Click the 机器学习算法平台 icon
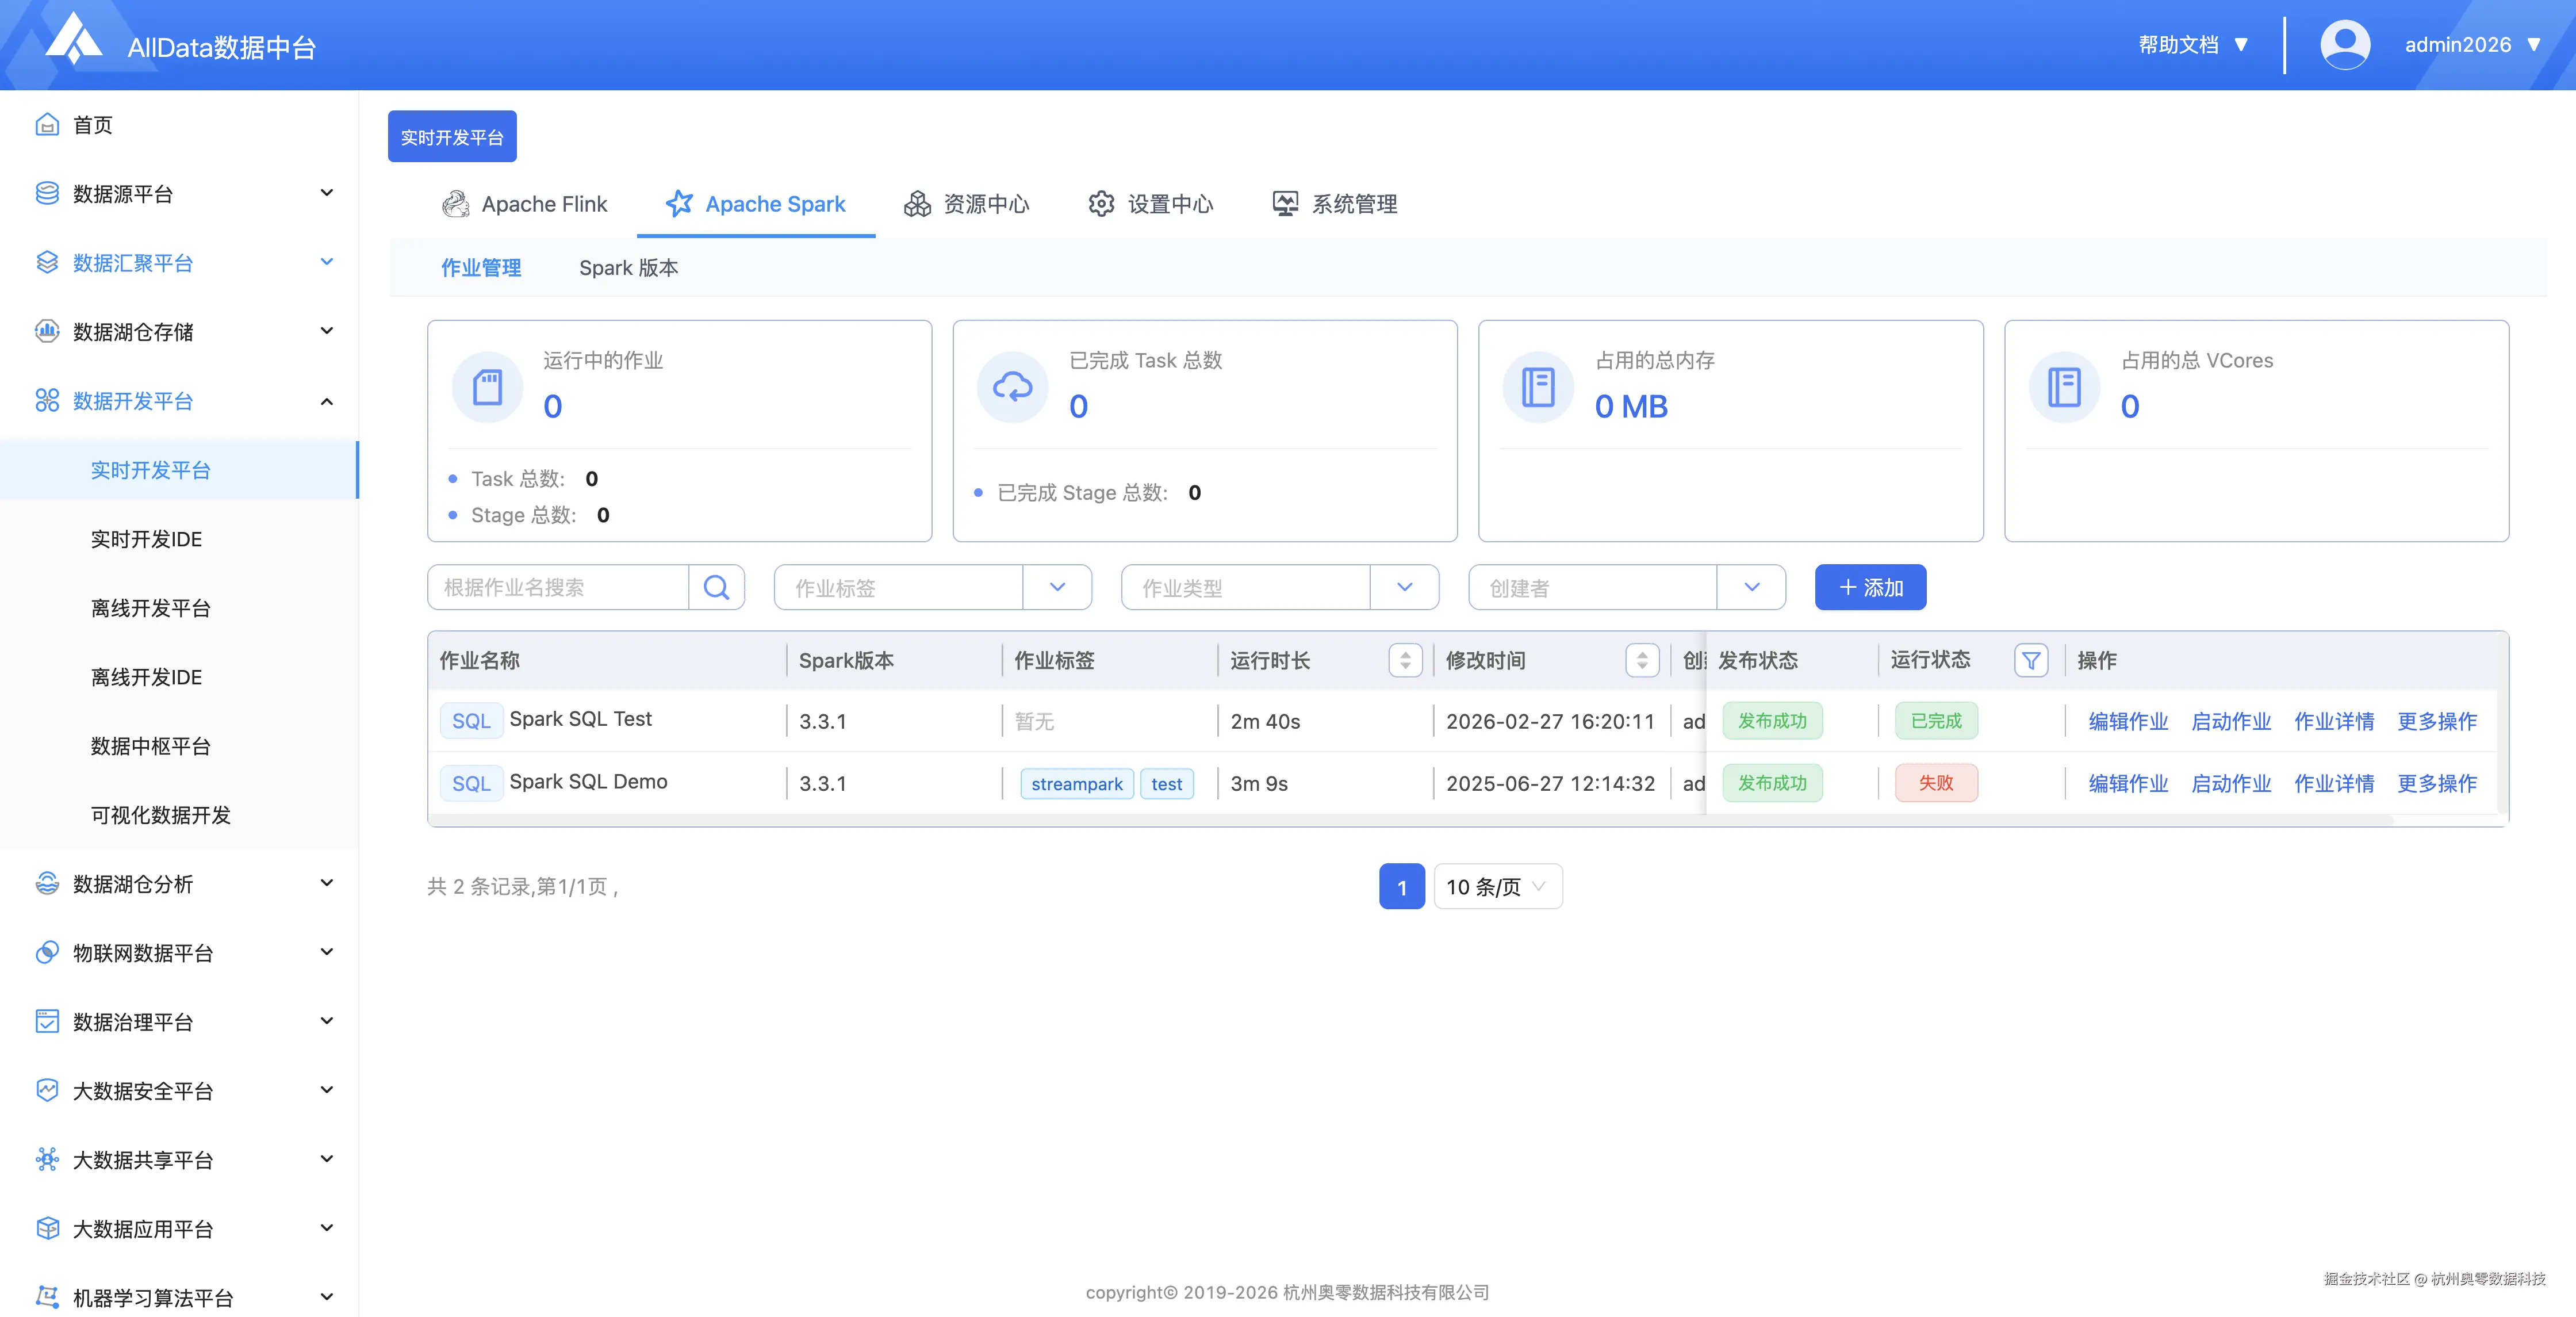This screenshot has height=1317, width=2576. (x=47, y=1297)
